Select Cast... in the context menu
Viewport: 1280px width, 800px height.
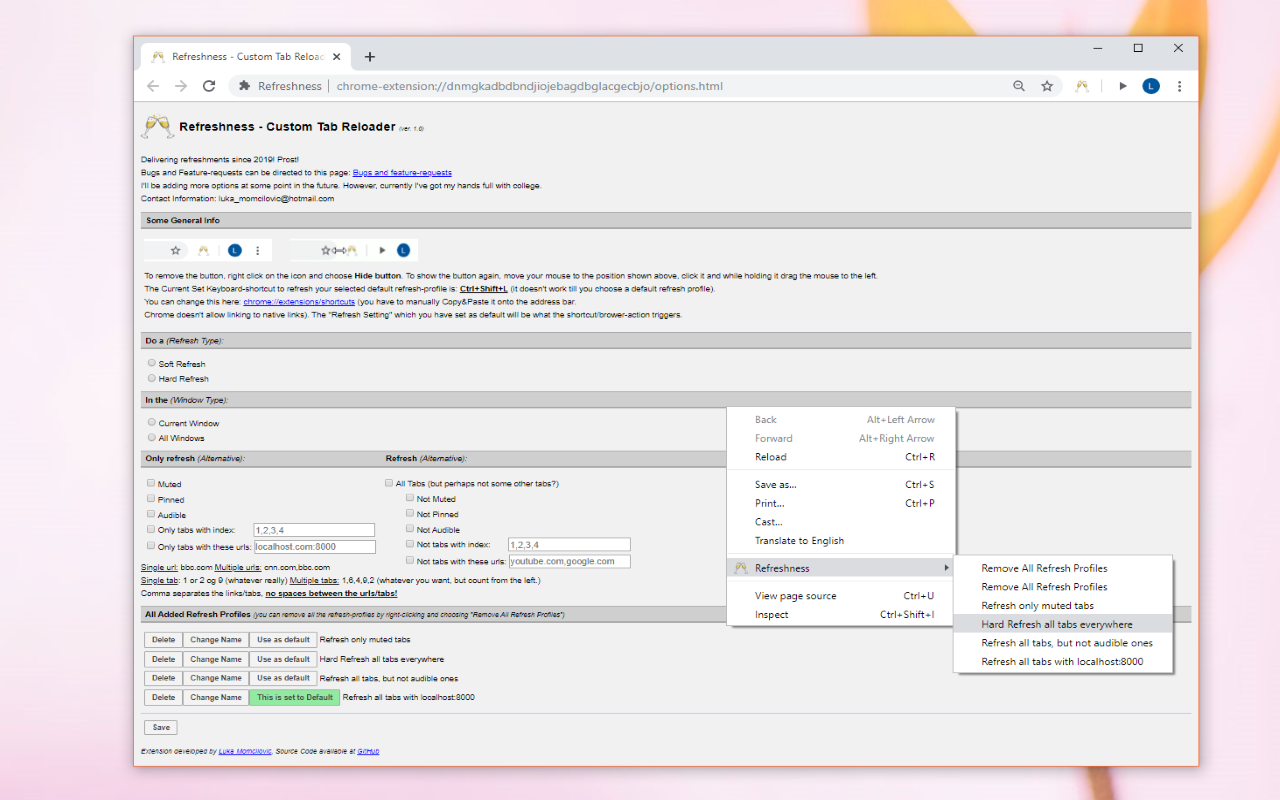coord(841,522)
